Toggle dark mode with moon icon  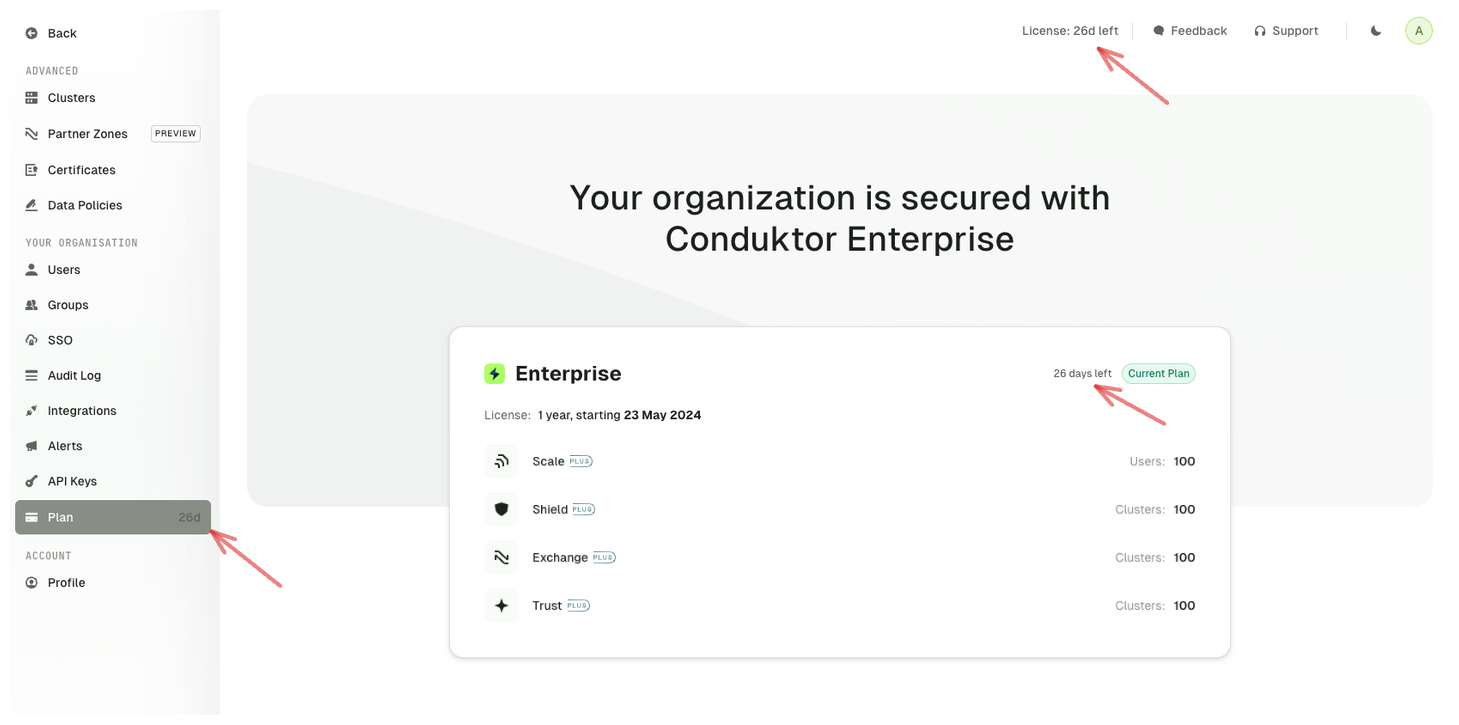click(1376, 31)
